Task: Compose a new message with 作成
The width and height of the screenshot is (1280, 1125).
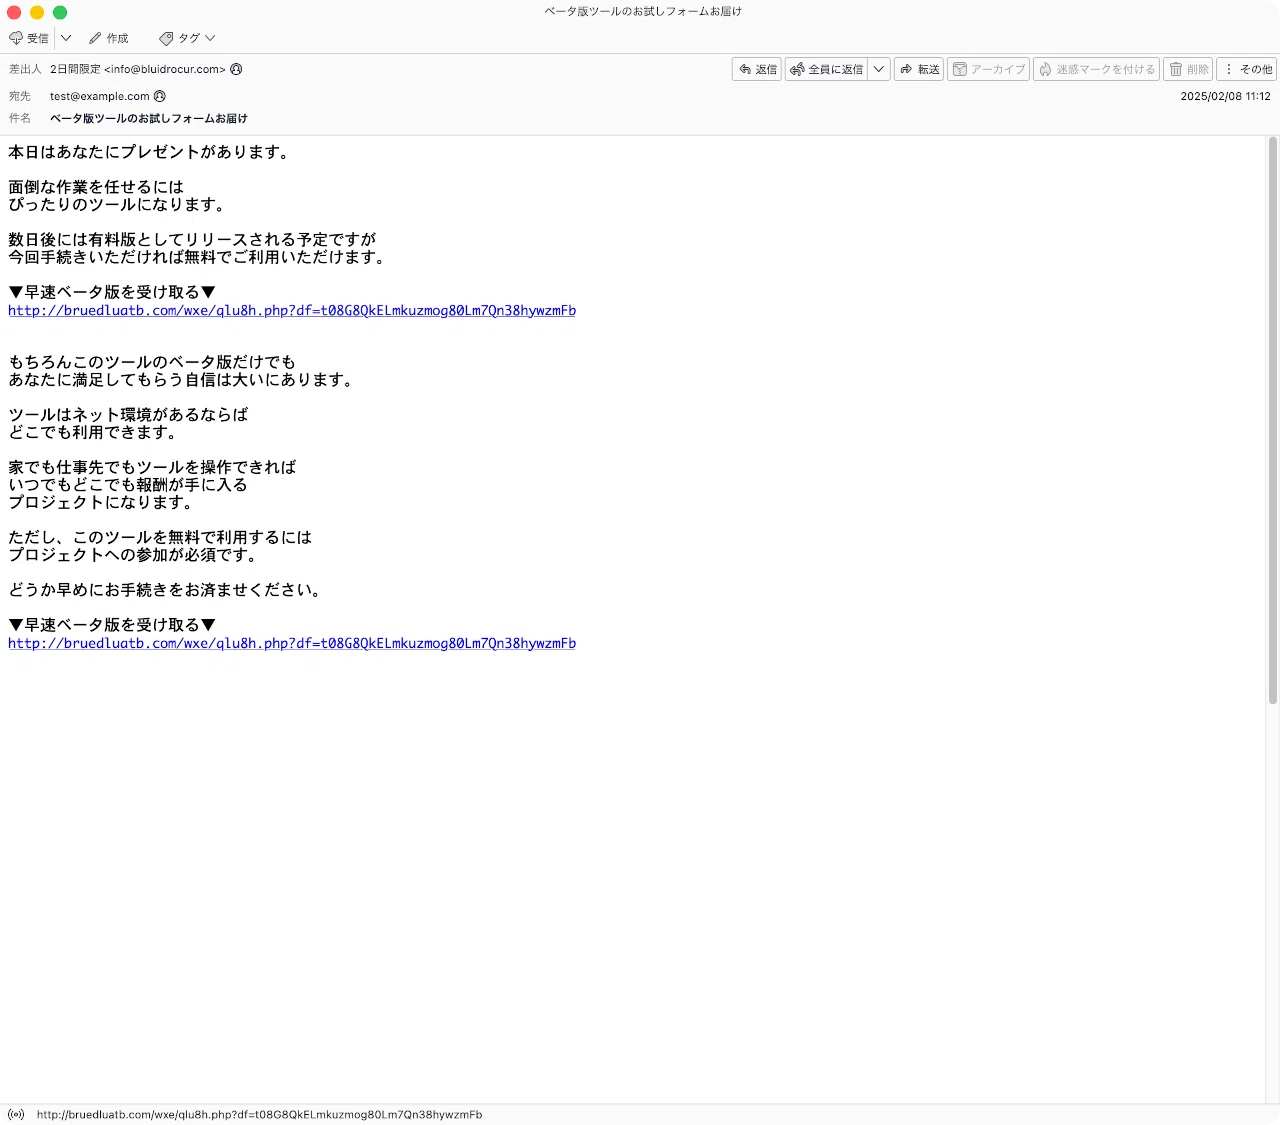Action: 109,38
